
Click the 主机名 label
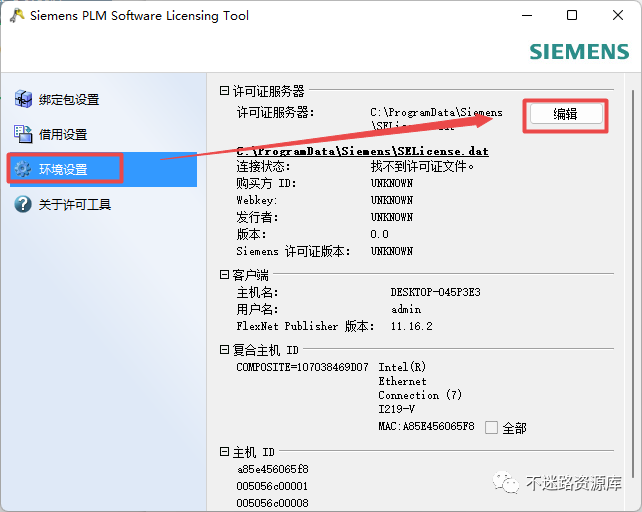pos(257,292)
